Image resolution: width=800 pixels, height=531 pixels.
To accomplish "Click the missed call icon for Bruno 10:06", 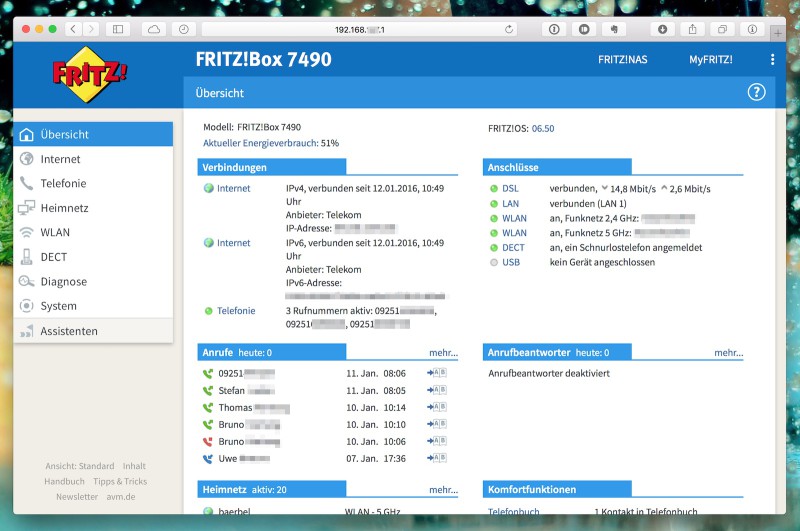I will tap(208, 442).
